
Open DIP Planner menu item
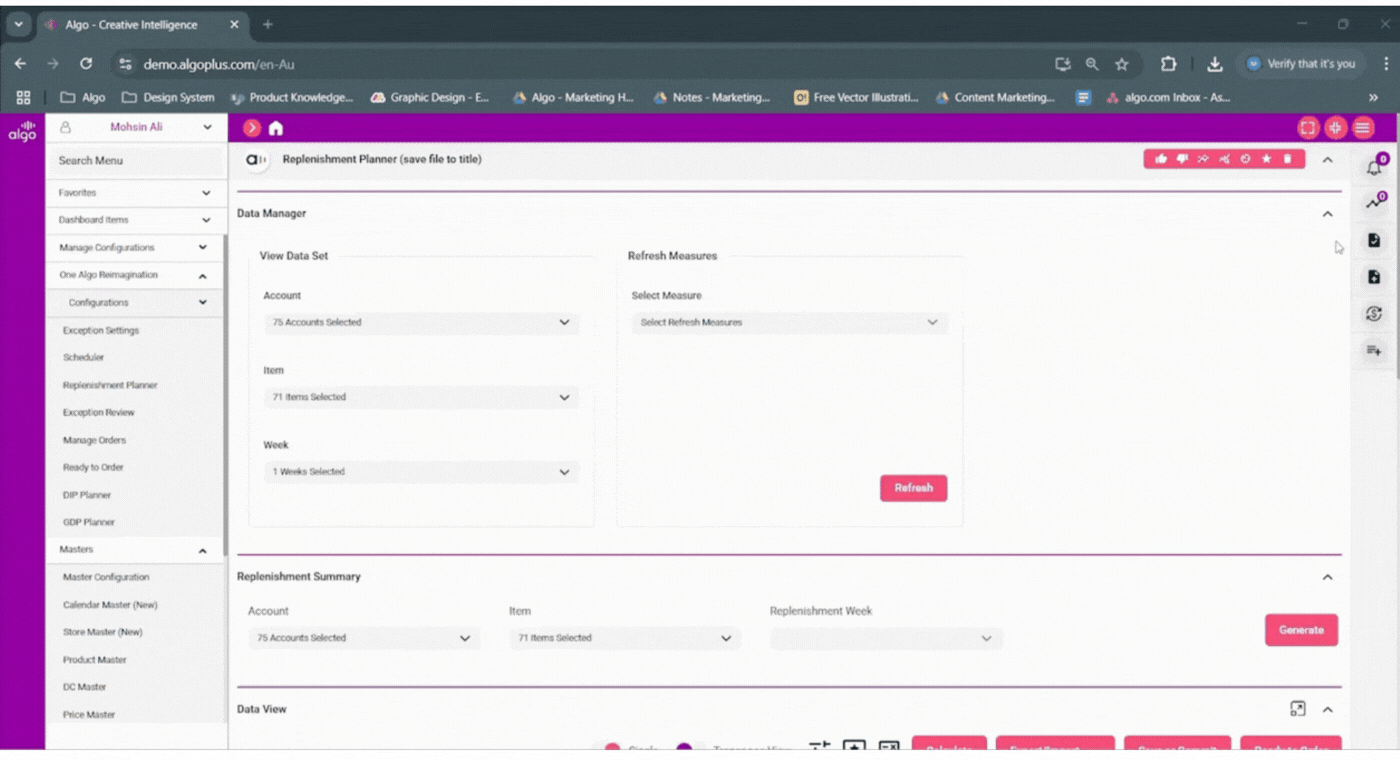coord(87,495)
